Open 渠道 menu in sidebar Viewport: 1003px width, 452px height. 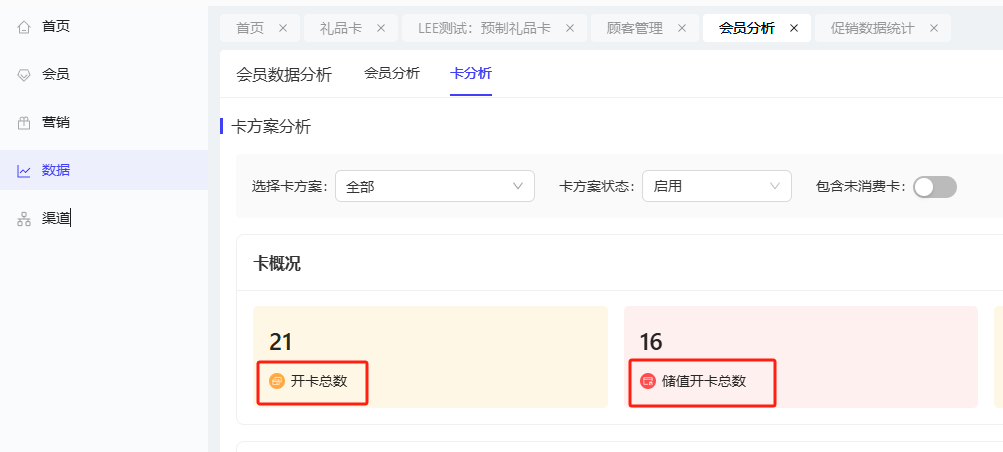pyautogui.click(x=104, y=219)
